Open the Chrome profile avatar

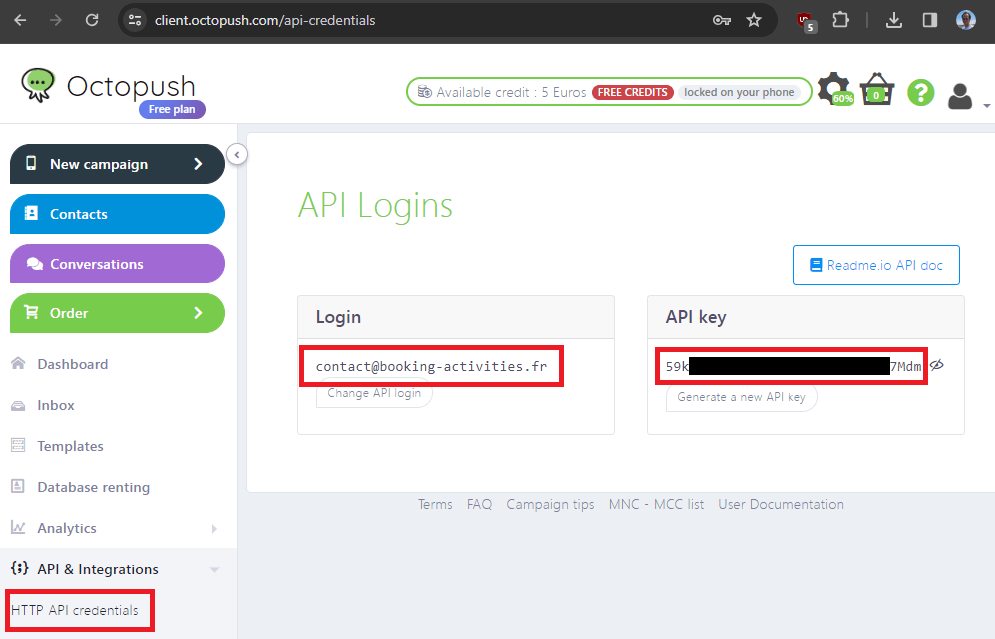coord(966,20)
